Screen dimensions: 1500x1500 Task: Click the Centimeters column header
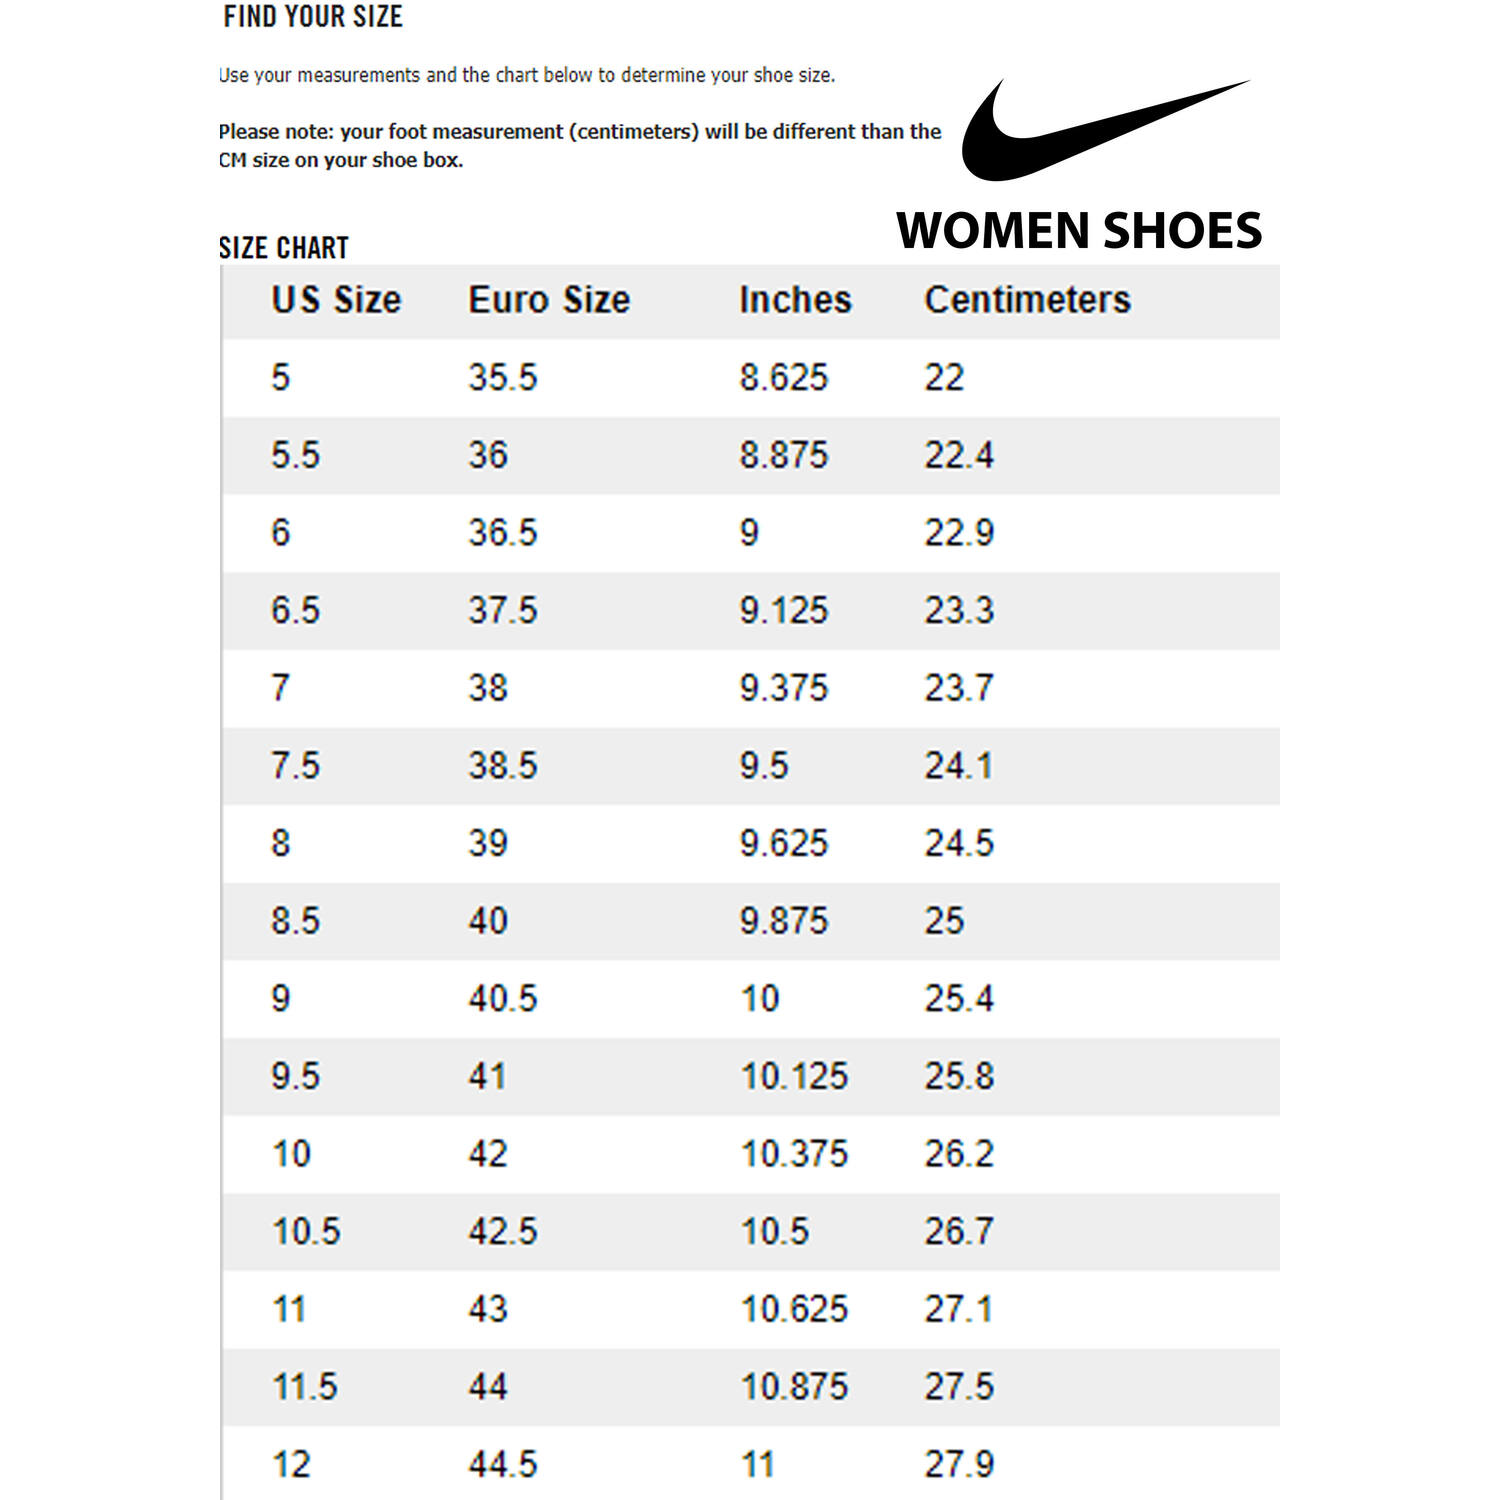(1027, 300)
